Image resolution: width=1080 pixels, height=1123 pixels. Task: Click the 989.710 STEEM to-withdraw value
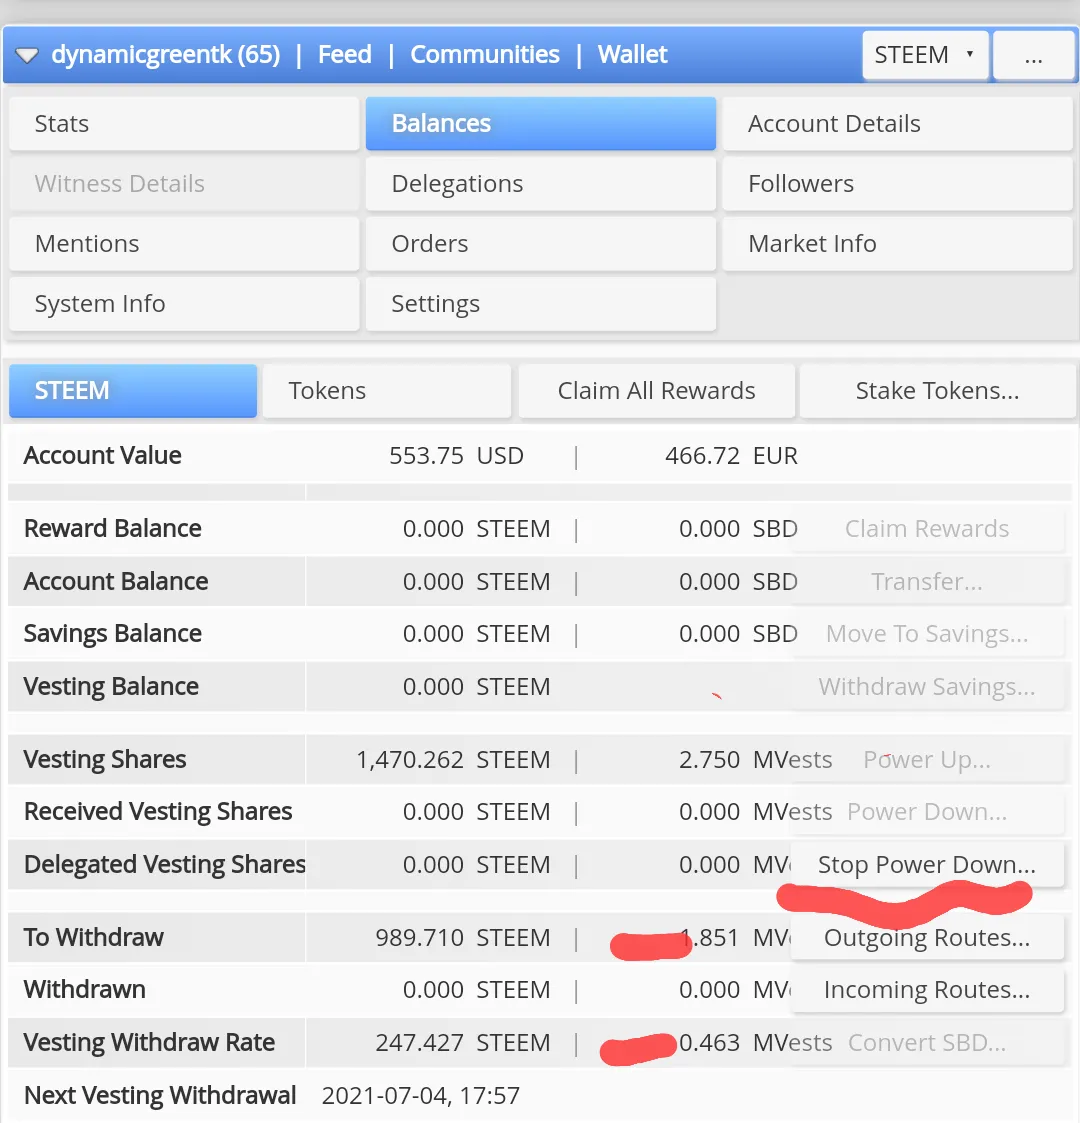coord(463,938)
